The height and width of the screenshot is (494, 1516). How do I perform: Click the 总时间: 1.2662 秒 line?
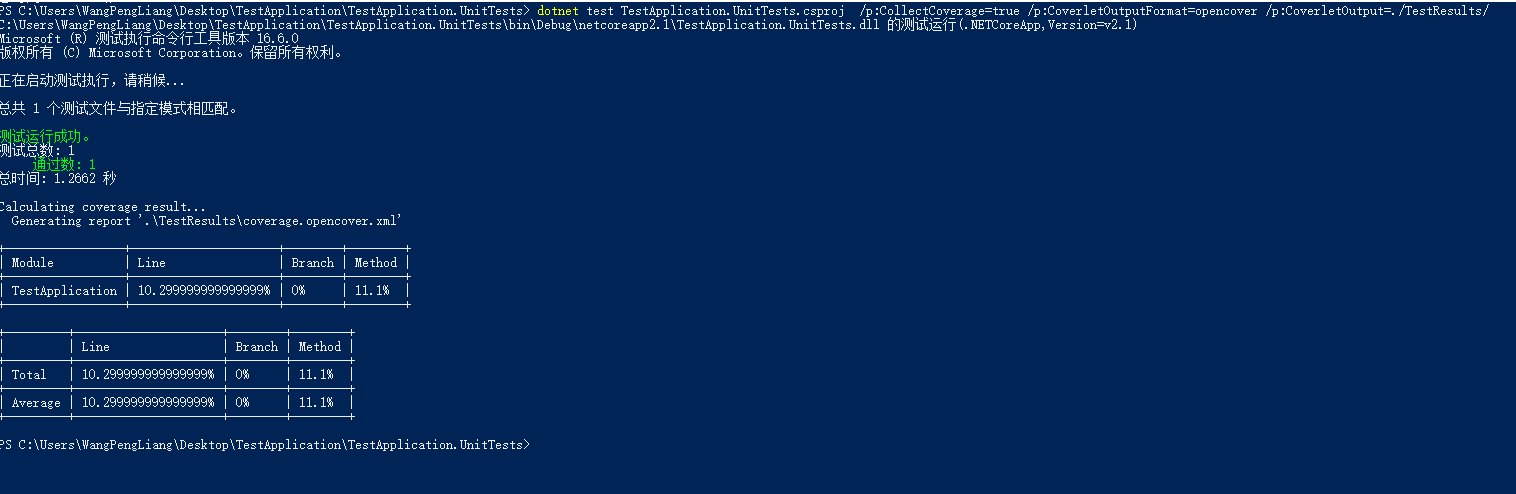click(x=58, y=178)
